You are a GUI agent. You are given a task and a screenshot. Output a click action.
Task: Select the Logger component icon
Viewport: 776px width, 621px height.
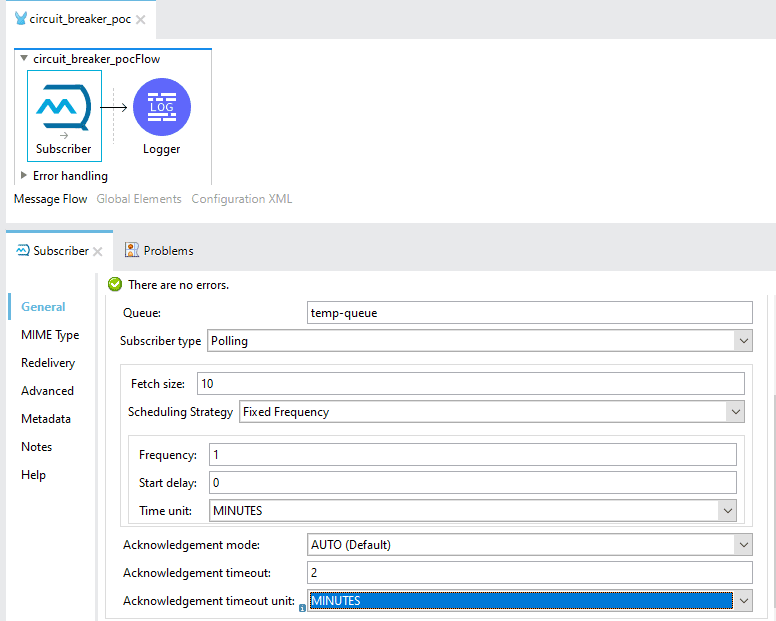162,107
